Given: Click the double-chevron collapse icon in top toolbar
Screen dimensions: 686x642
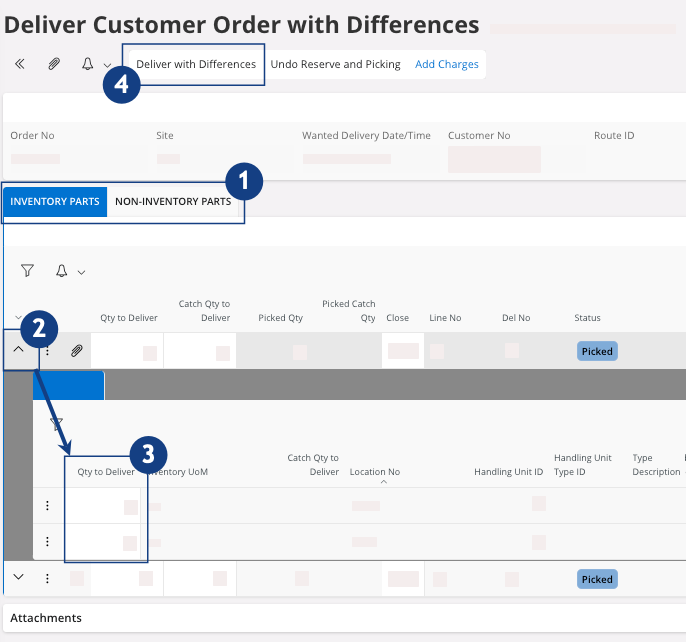Looking at the screenshot, I should tap(20, 64).
